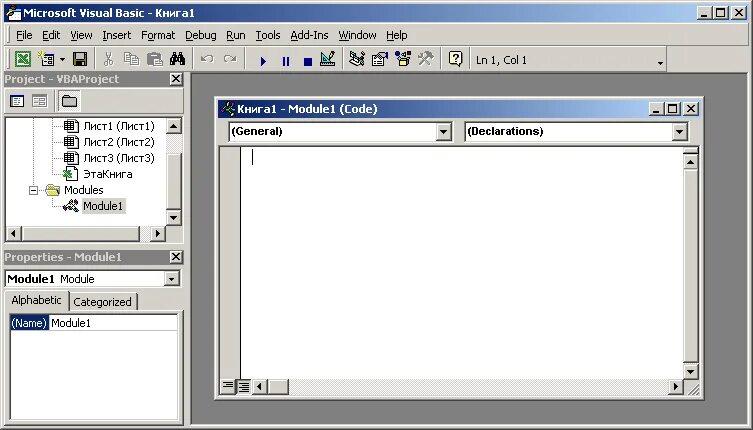The height and width of the screenshot is (430, 753).
Task: Click the Redo arrow icon
Action: tap(230, 60)
